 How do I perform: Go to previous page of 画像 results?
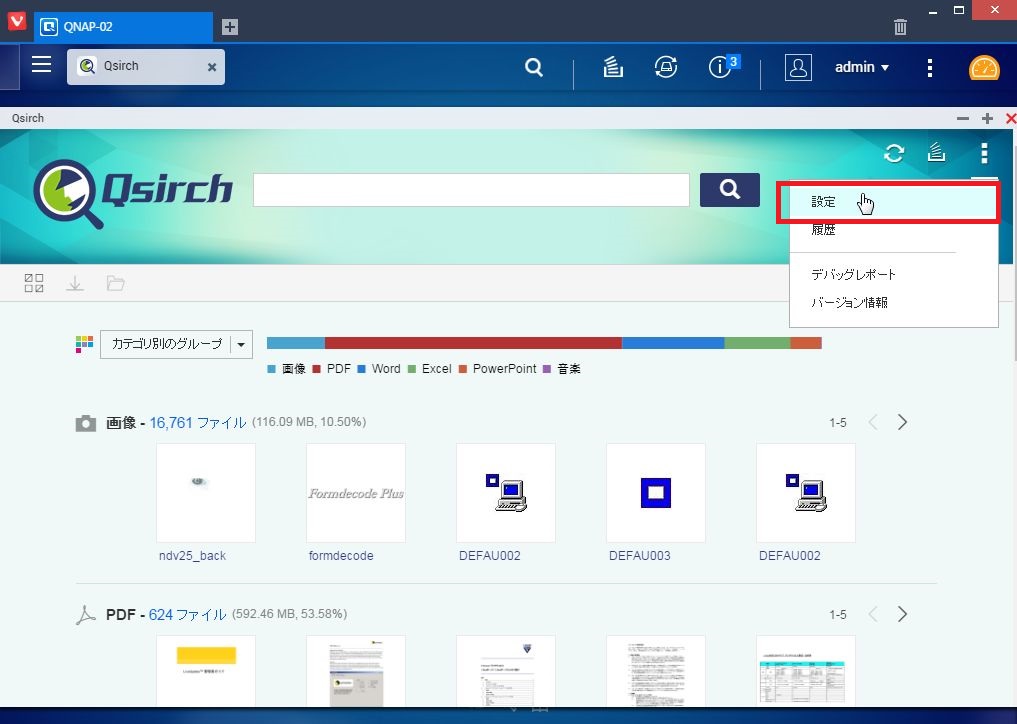tap(873, 422)
